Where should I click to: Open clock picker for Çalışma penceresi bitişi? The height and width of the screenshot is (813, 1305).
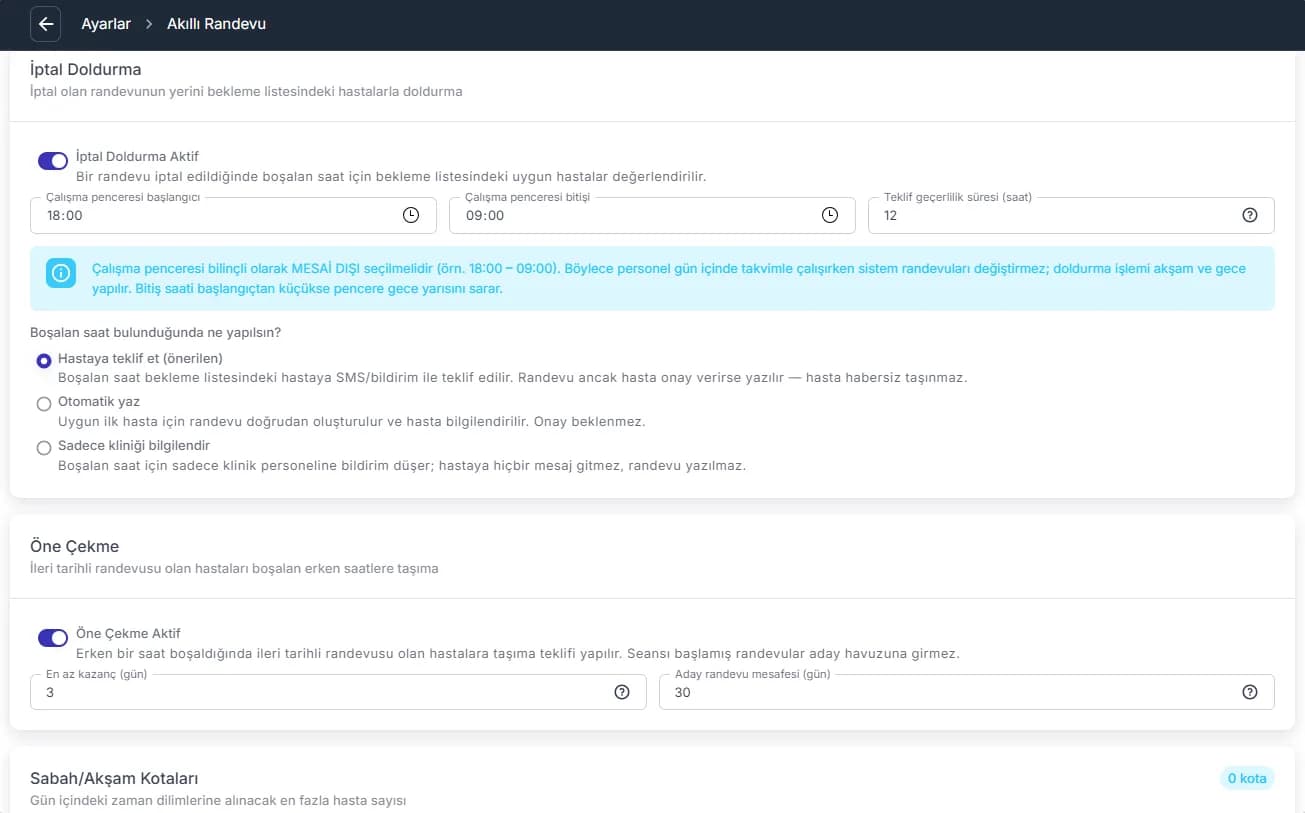tap(830, 215)
